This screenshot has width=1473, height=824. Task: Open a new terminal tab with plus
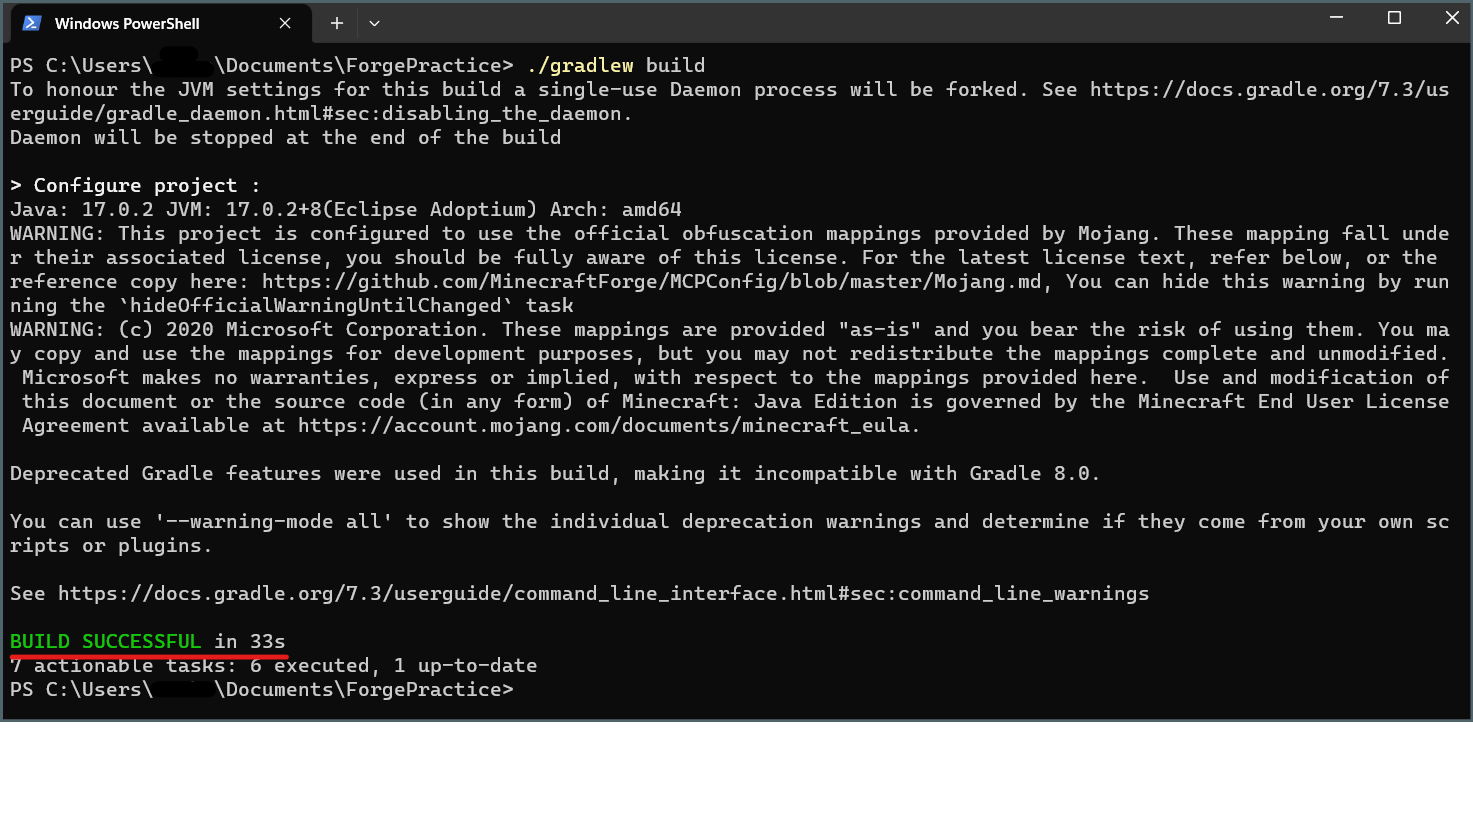click(337, 23)
